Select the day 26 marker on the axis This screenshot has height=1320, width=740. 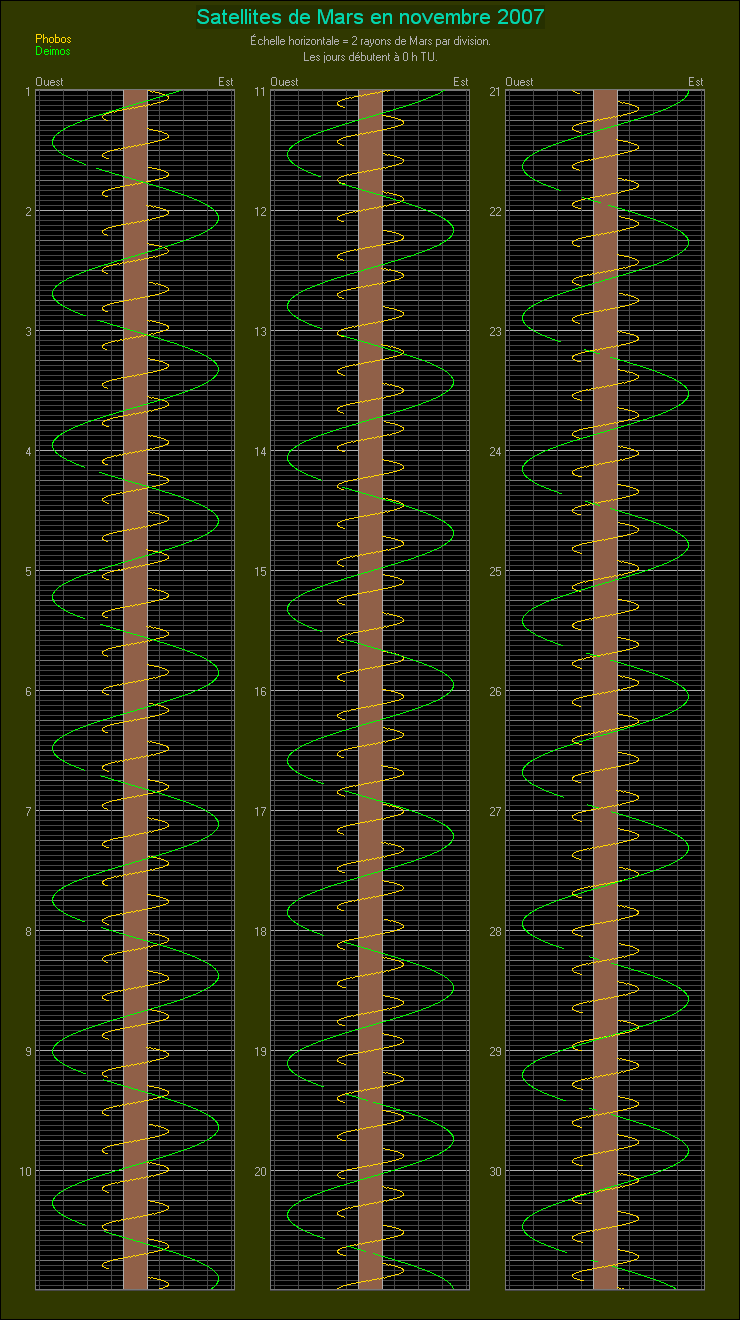coord(494,692)
